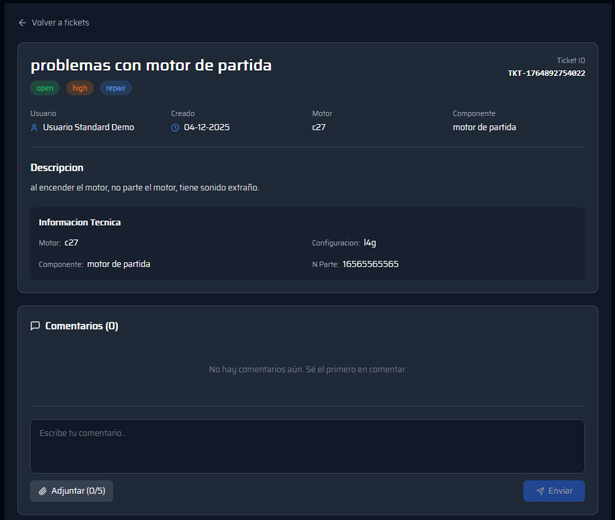
Task: Click the Usuario Standard Demo name
Action: coord(88,128)
